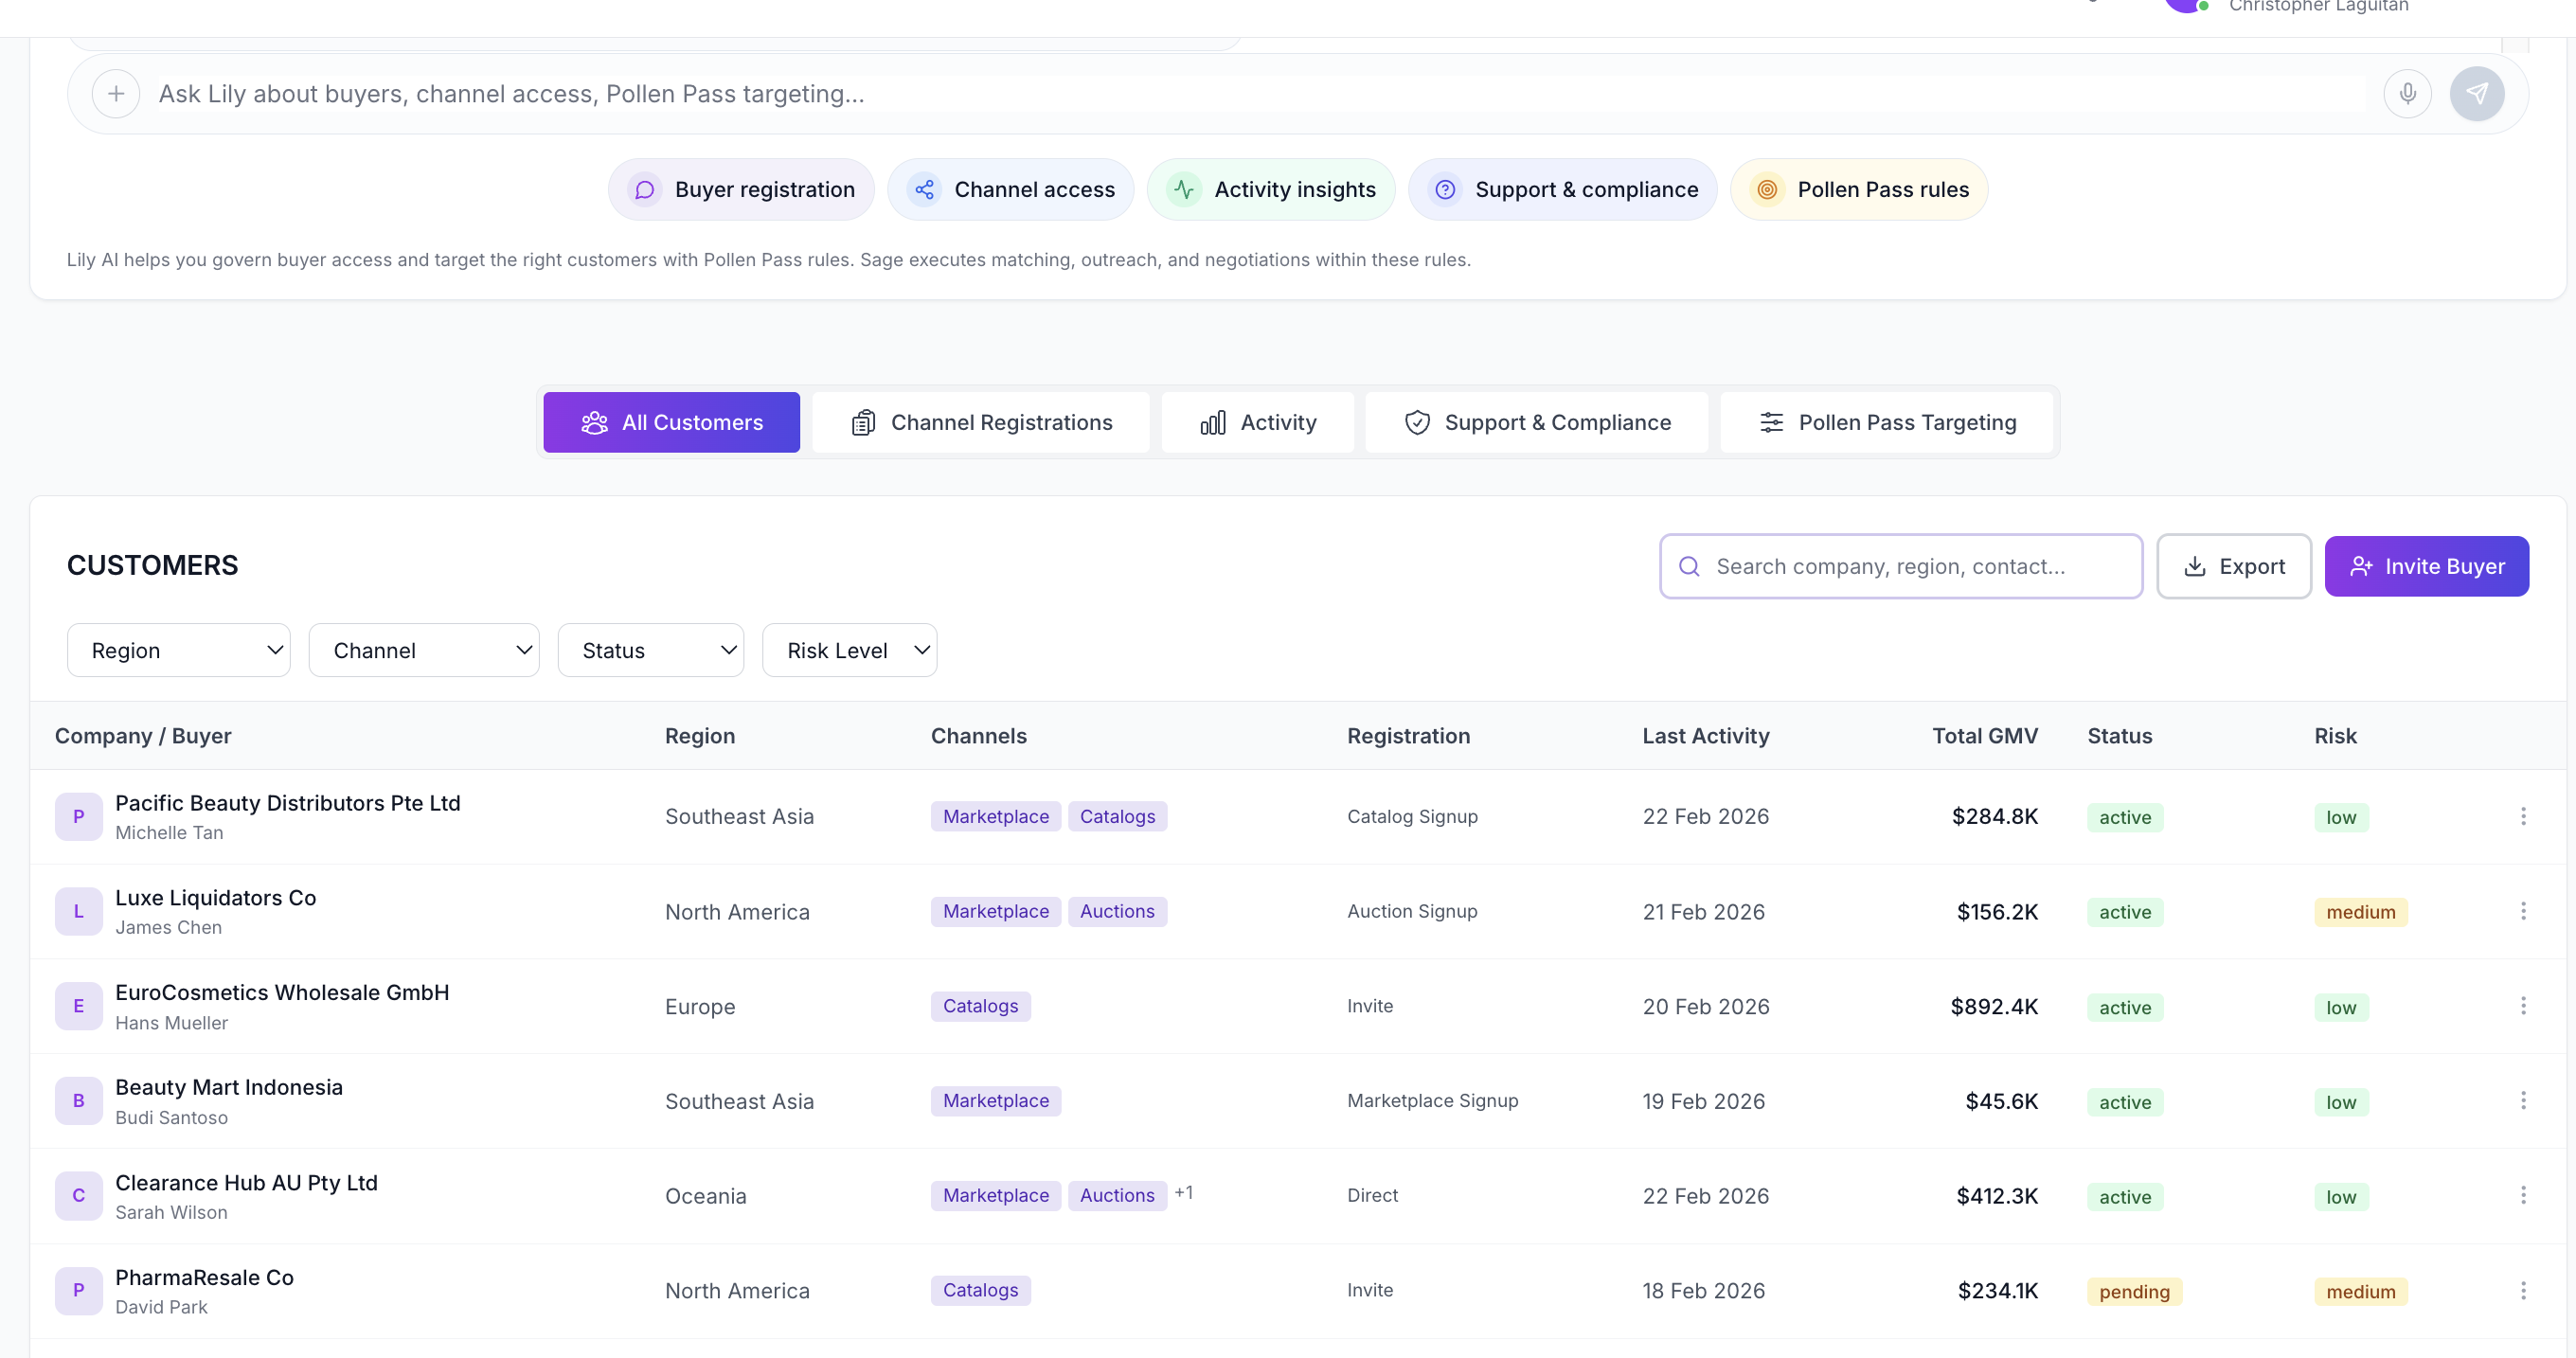Click the Pollen Pass rules suggestion chip
The image size is (2576, 1358).
pos(1859,189)
